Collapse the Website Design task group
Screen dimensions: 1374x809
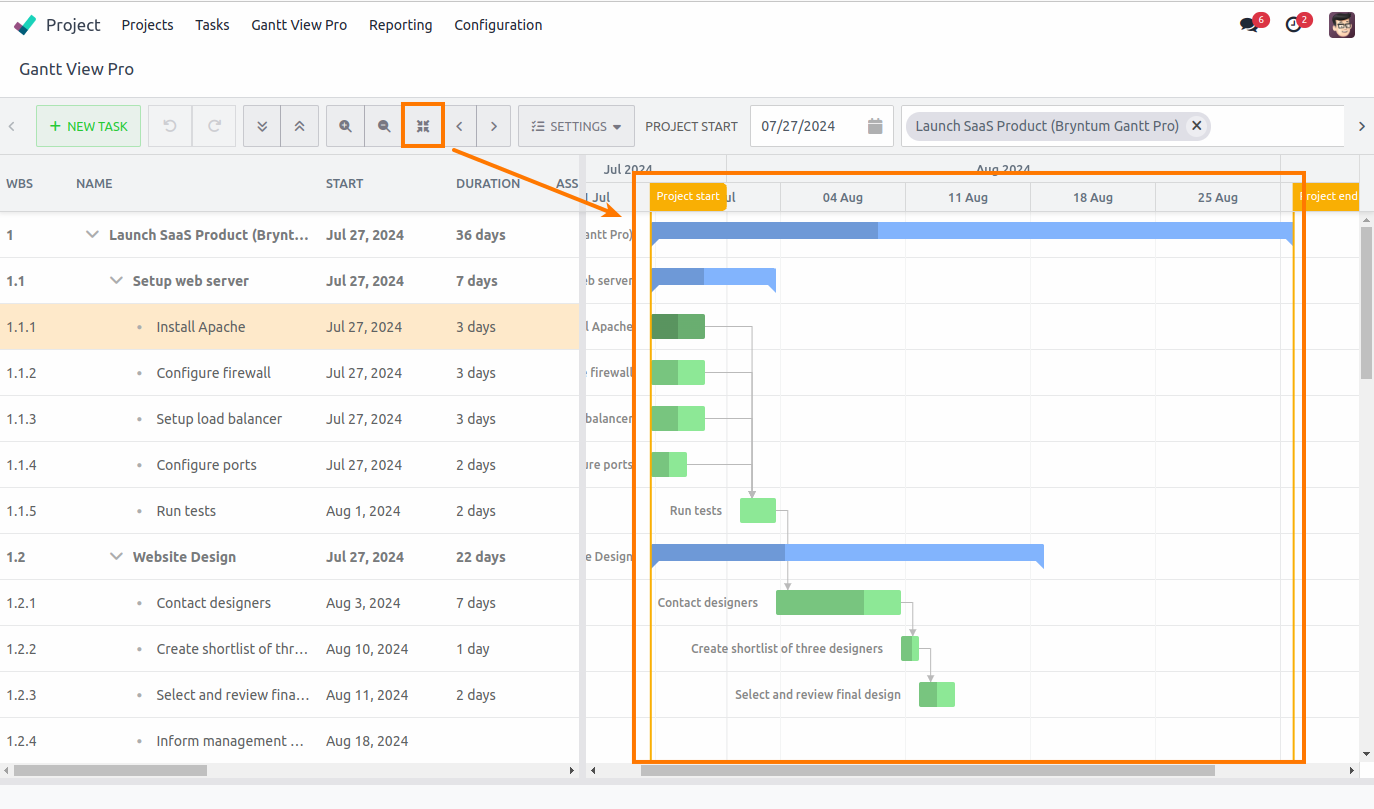pos(116,557)
